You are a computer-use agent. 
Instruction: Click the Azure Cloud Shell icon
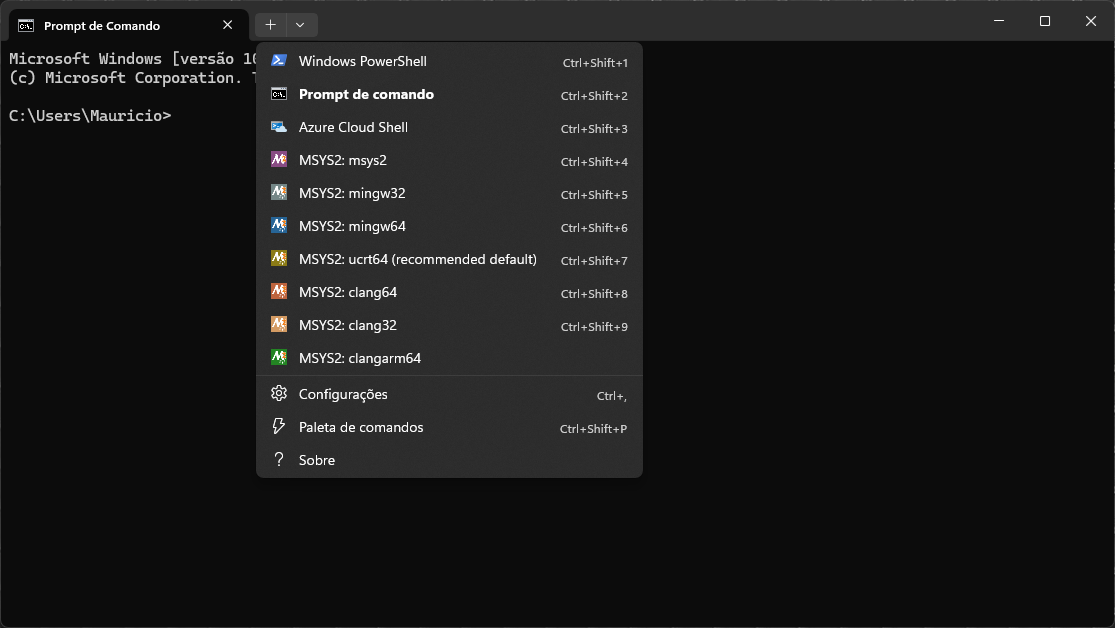(x=279, y=127)
